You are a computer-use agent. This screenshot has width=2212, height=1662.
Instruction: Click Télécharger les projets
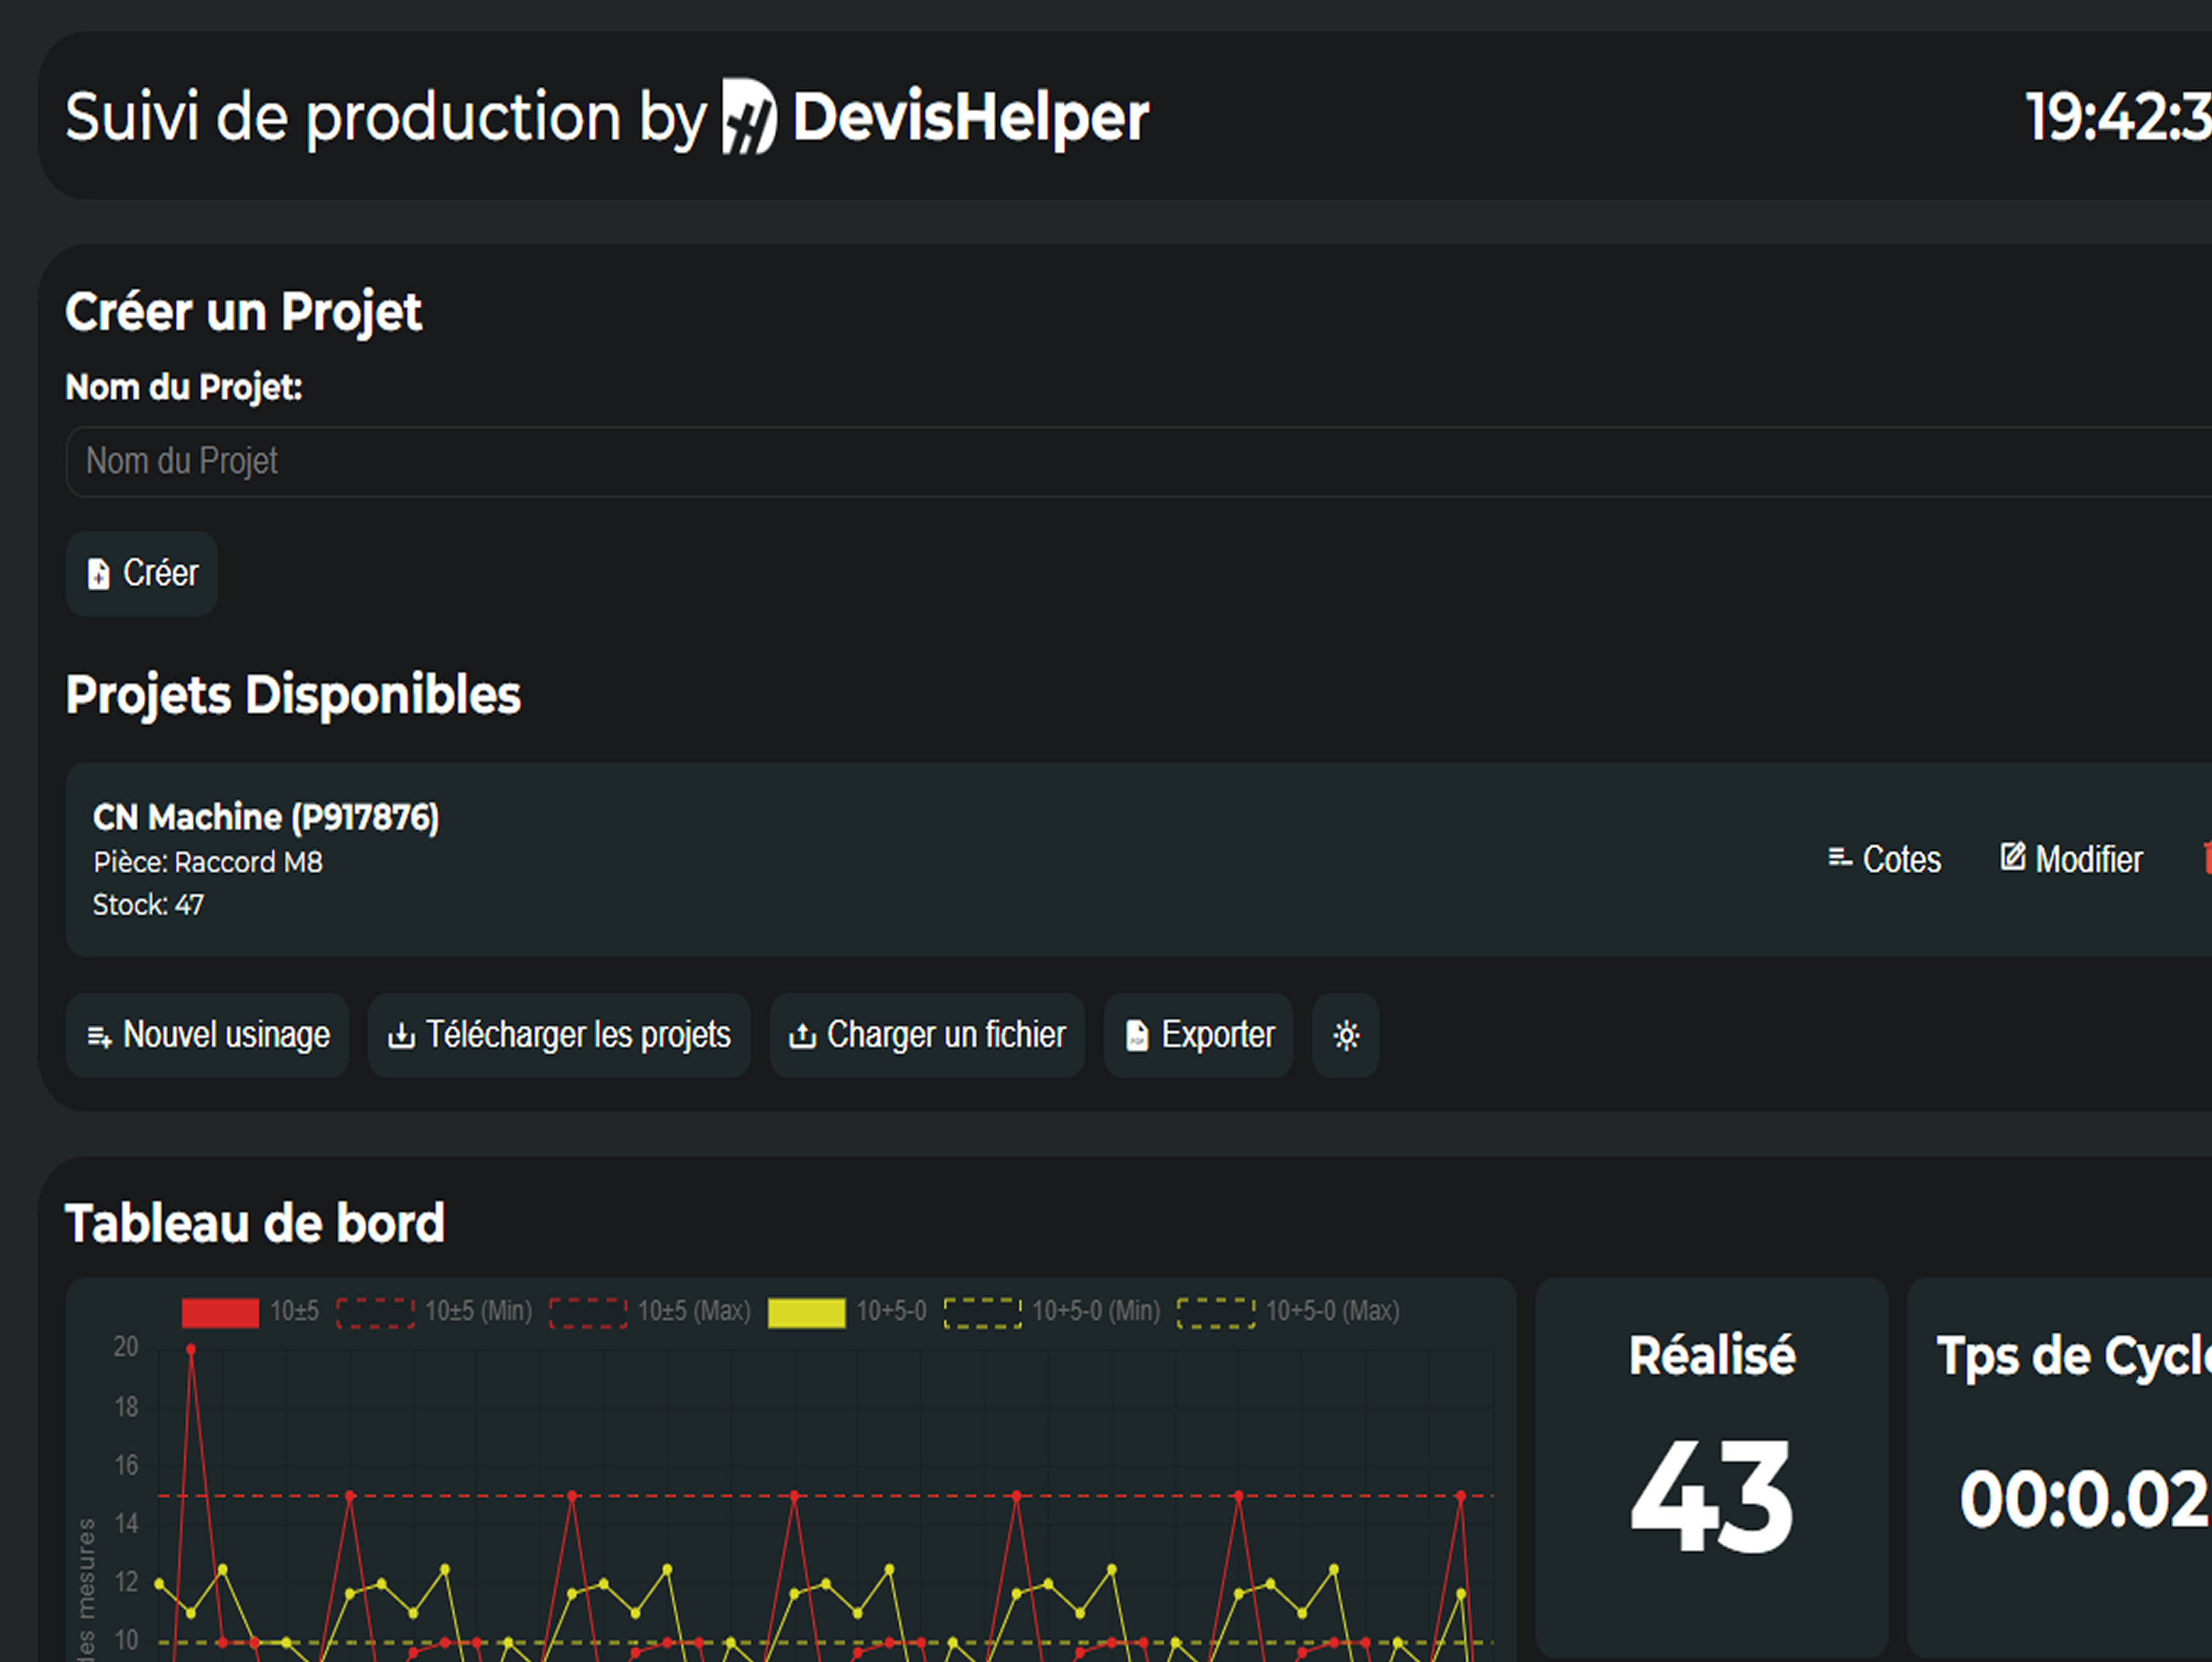(559, 1035)
